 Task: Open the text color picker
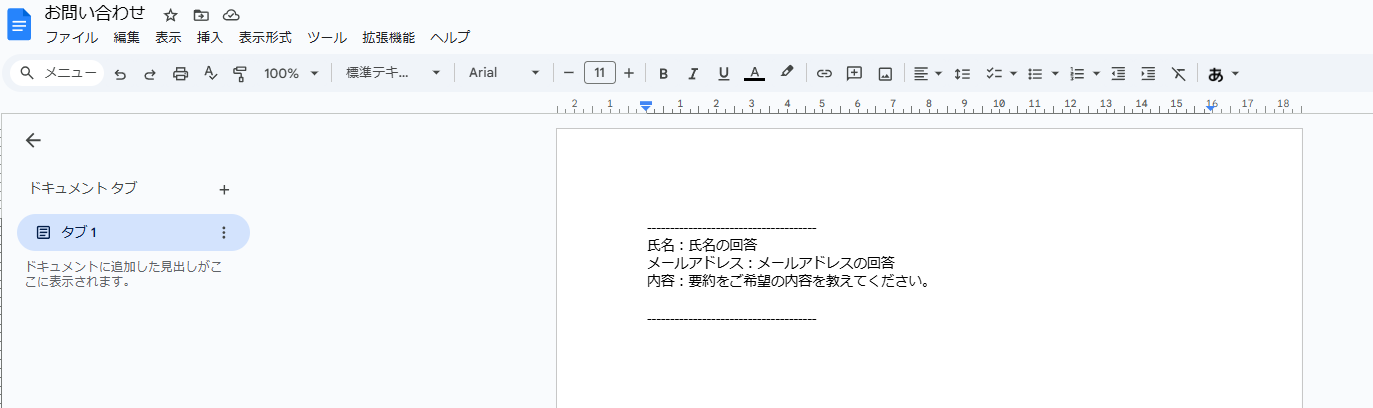[x=755, y=73]
